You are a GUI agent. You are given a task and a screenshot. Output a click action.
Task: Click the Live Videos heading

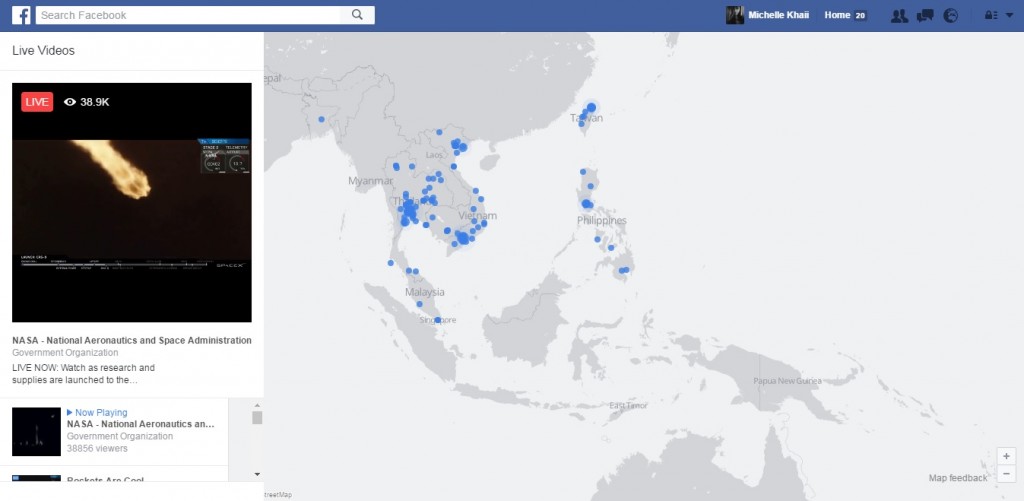coord(43,50)
